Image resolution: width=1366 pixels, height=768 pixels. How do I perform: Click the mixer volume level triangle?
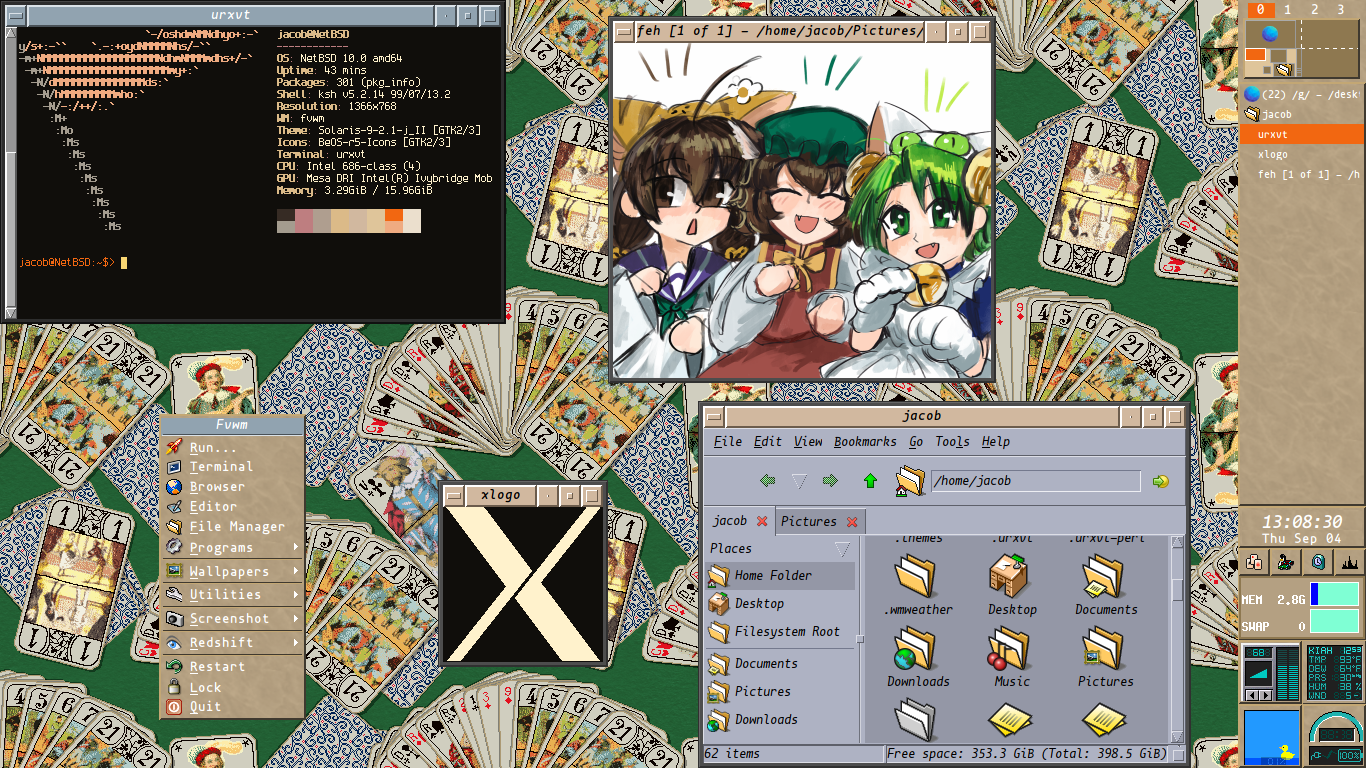pyautogui.click(x=1258, y=674)
